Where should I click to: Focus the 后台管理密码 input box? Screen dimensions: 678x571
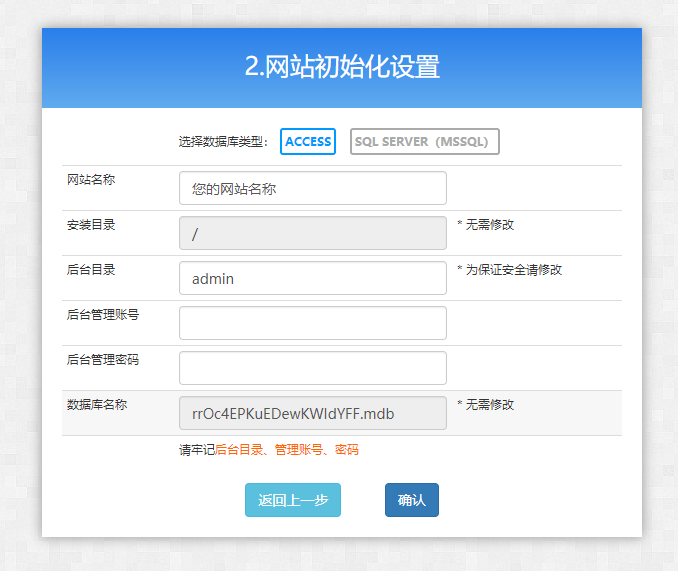tap(312, 368)
